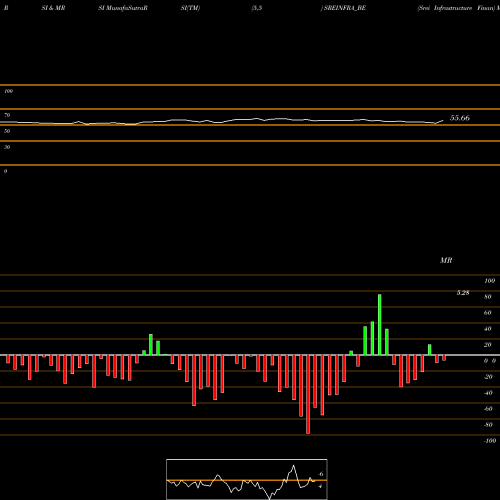Click the RSI line end near 55.66

(443, 120)
